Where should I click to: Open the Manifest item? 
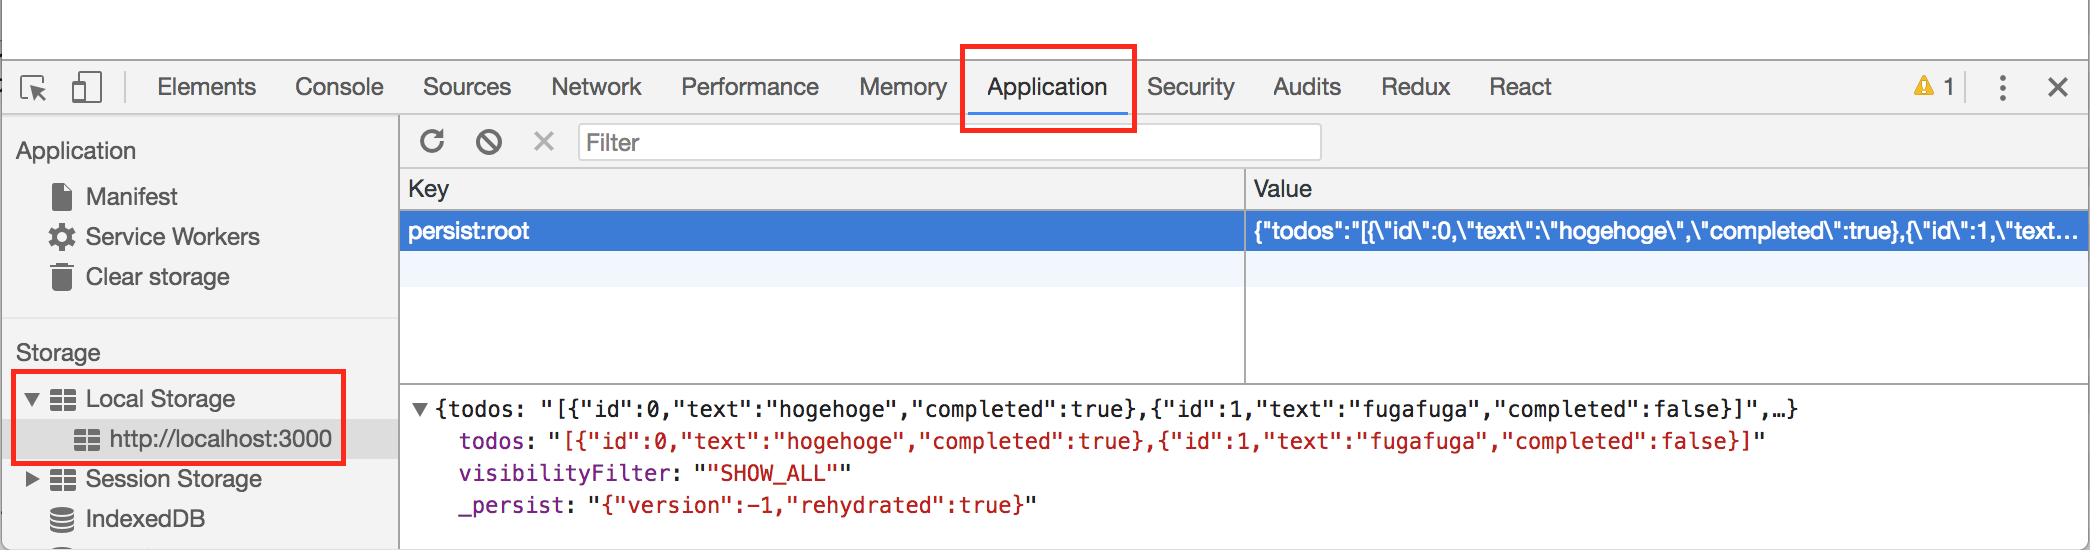click(x=131, y=197)
